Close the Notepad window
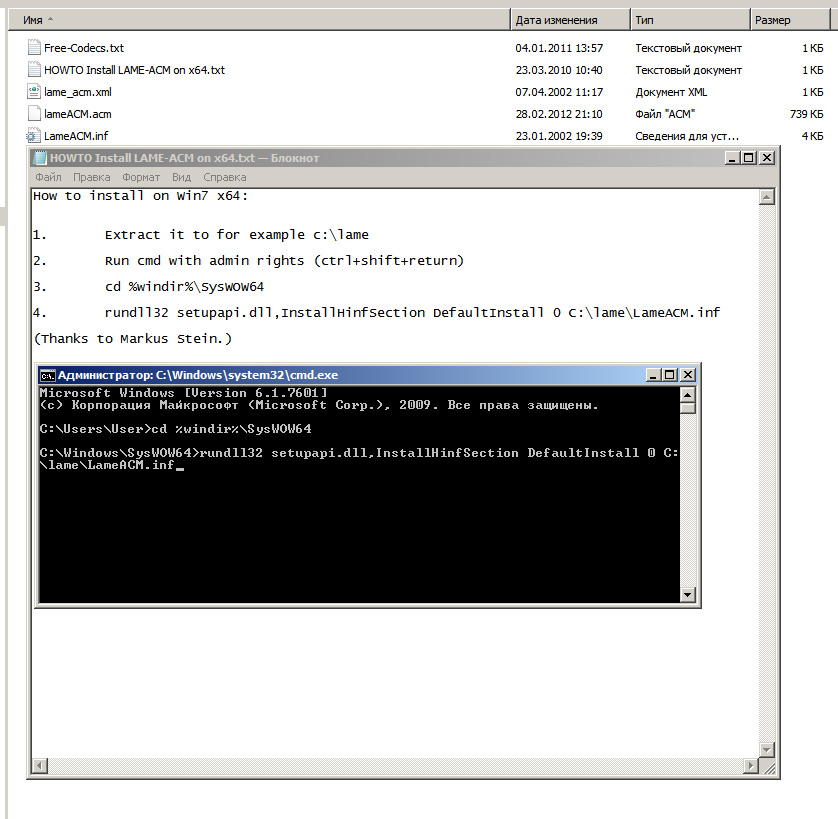 [x=767, y=158]
